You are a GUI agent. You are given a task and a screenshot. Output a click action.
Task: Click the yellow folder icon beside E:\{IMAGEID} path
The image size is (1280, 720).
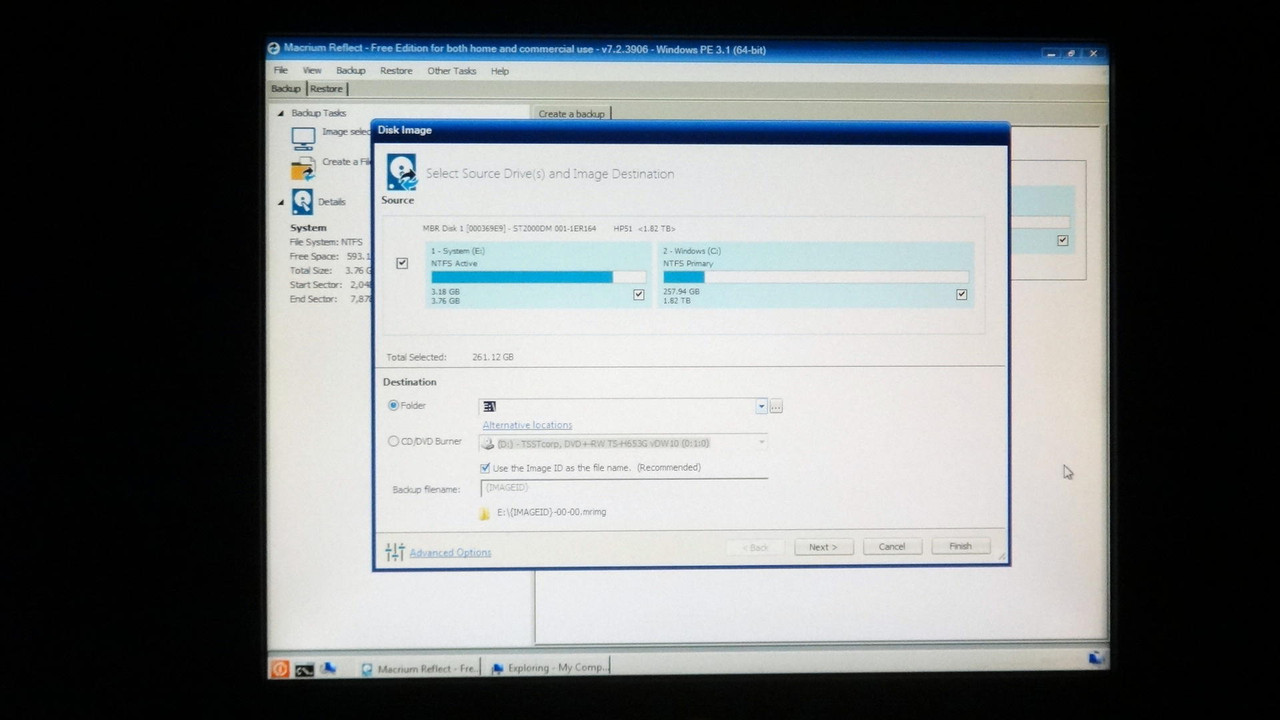[x=484, y=513]
